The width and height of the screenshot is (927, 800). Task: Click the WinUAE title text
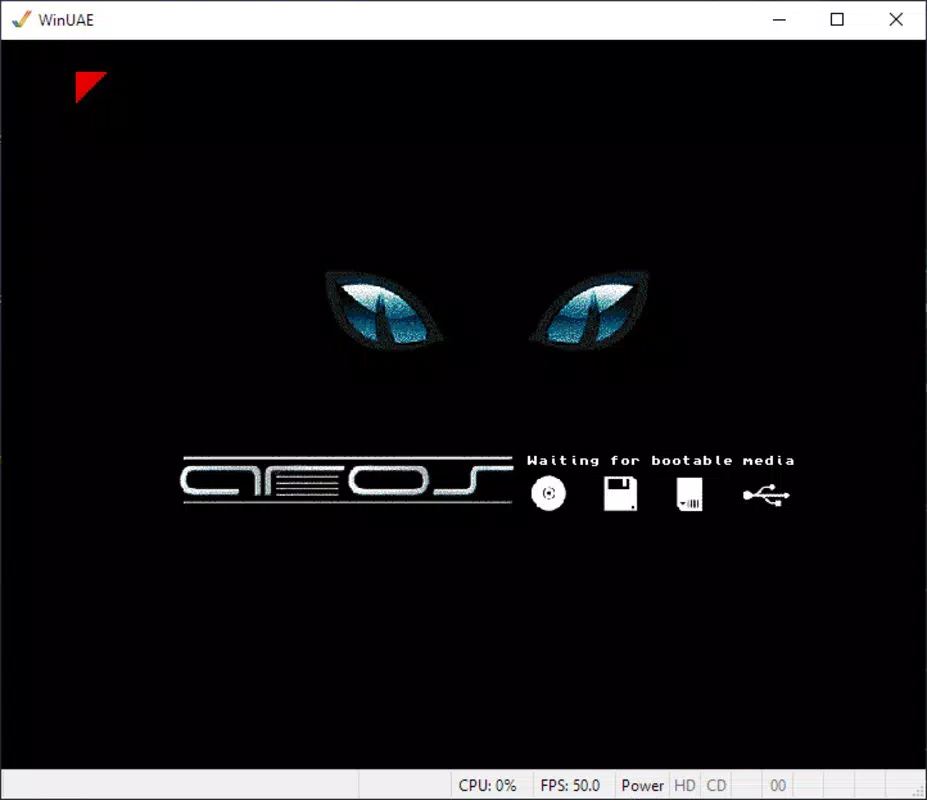pyautogui.click(x=66, y=20)
